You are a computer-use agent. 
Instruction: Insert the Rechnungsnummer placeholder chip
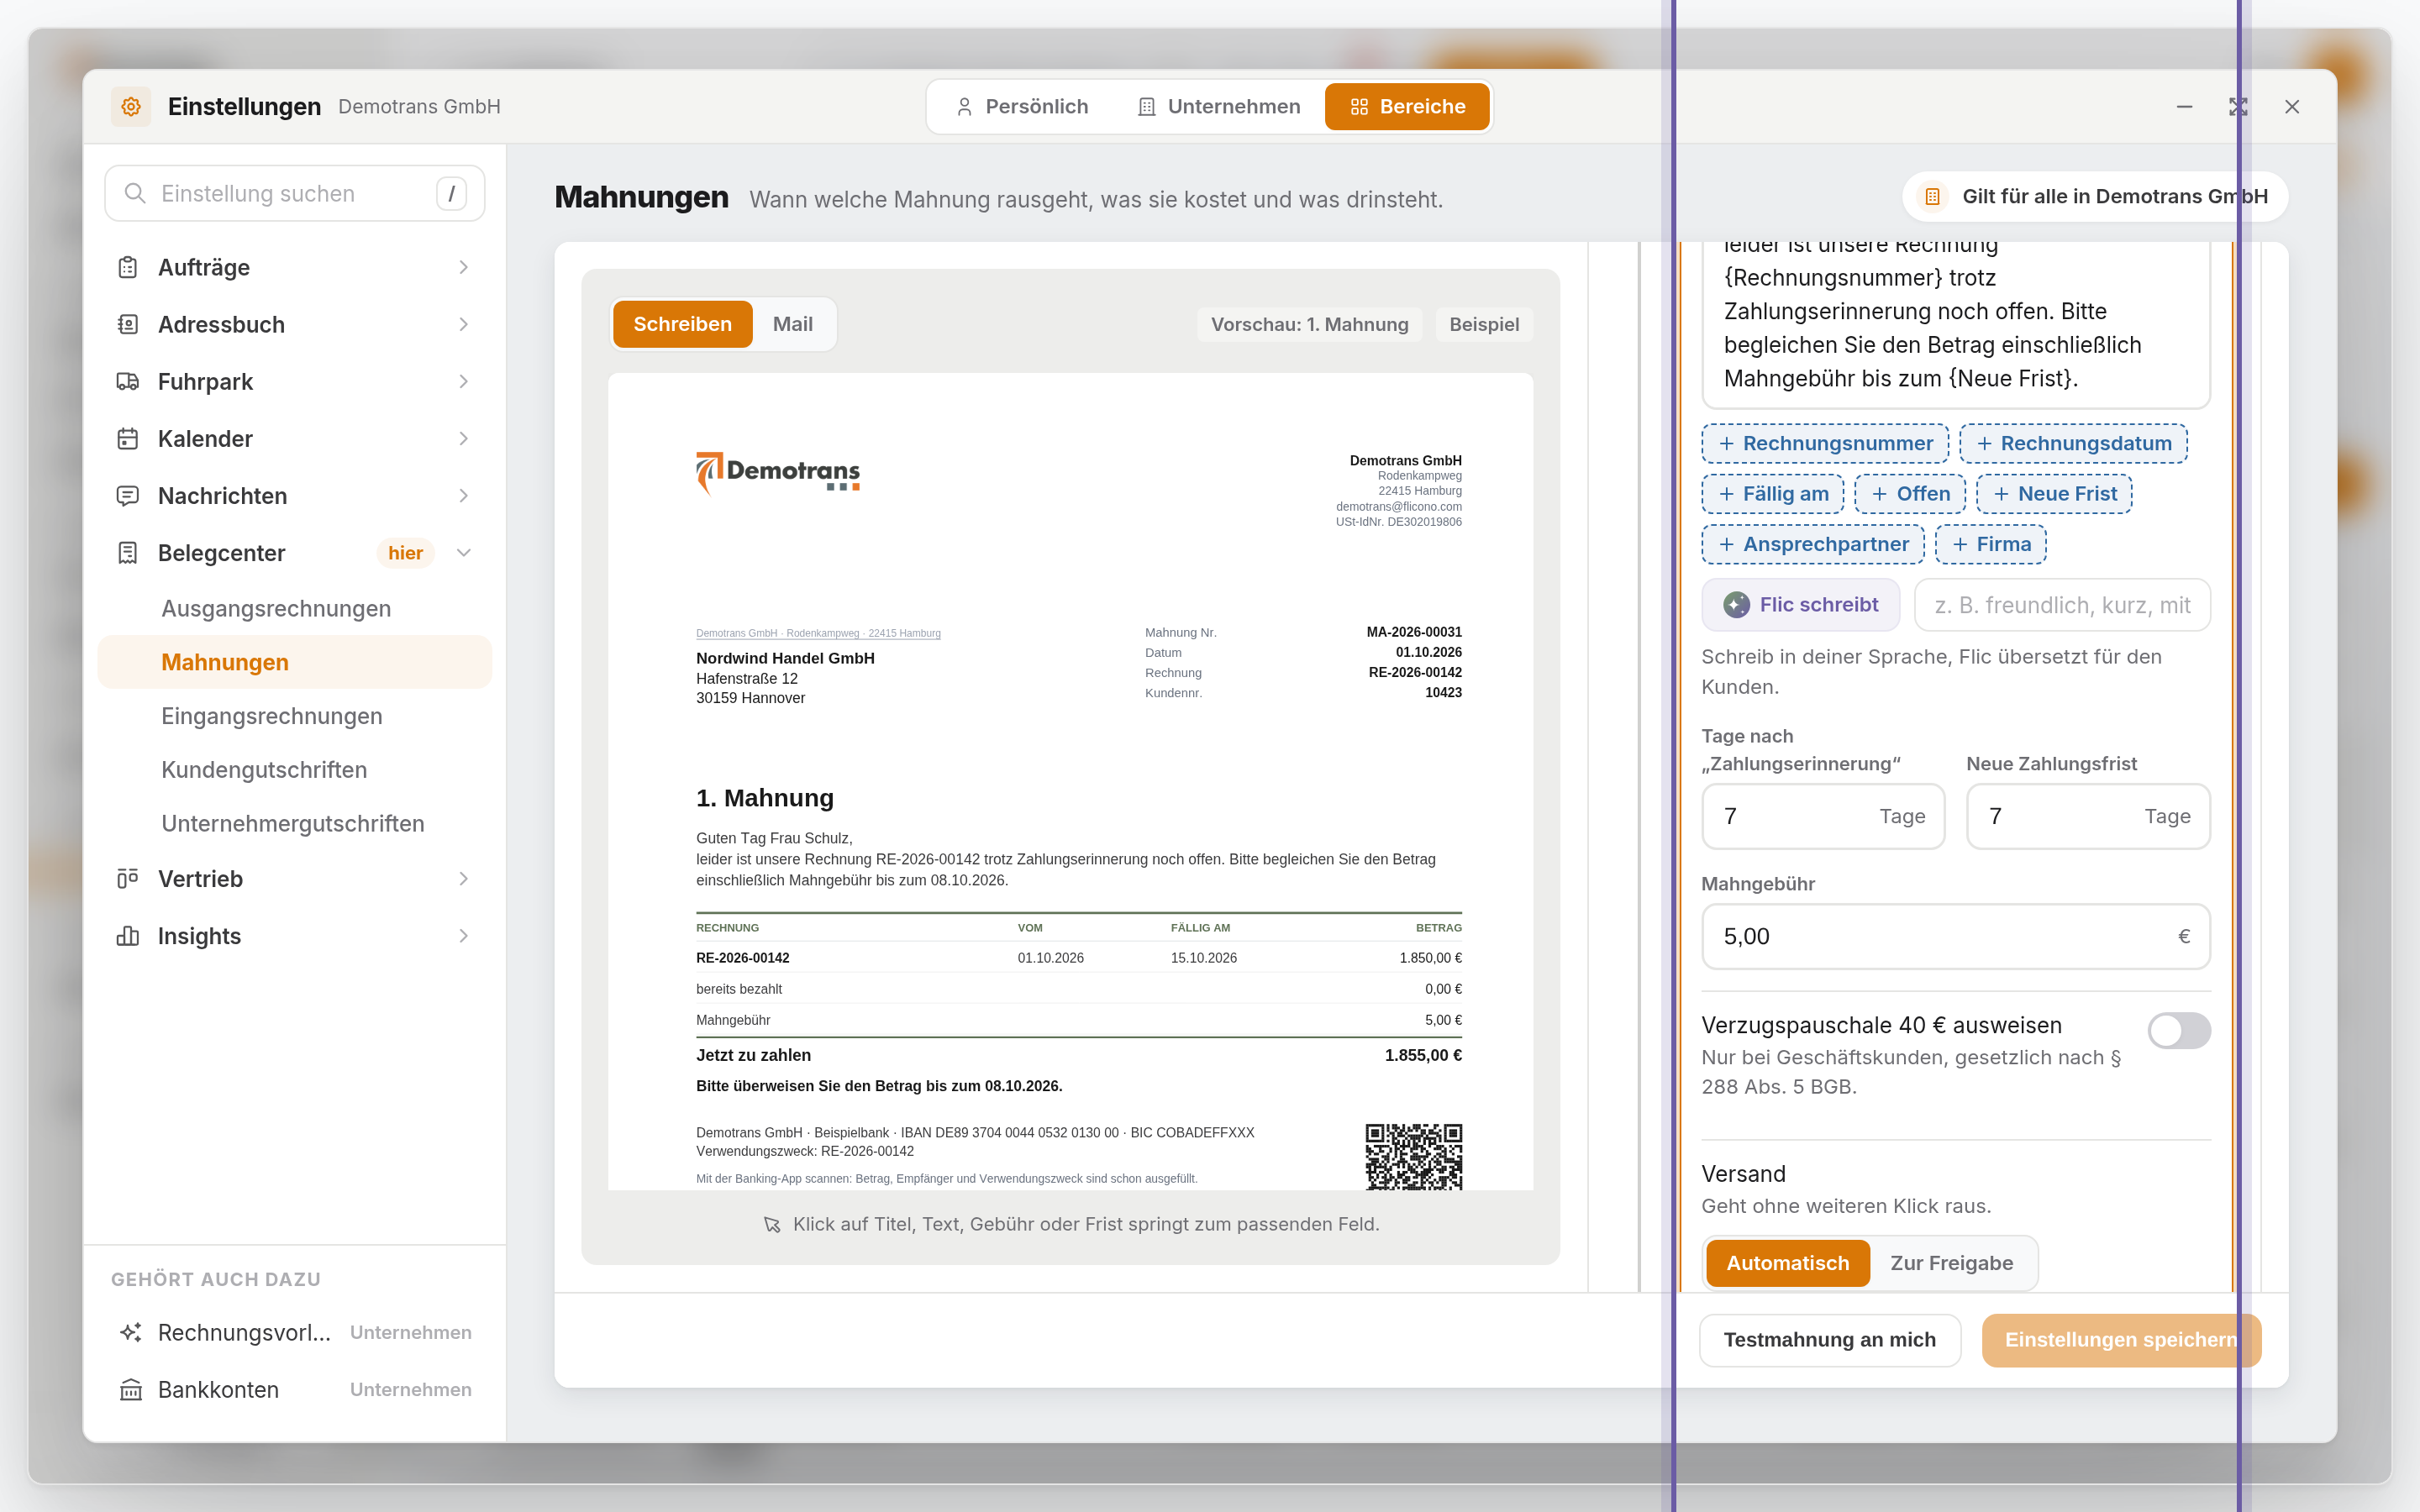tap(1825, 443)
